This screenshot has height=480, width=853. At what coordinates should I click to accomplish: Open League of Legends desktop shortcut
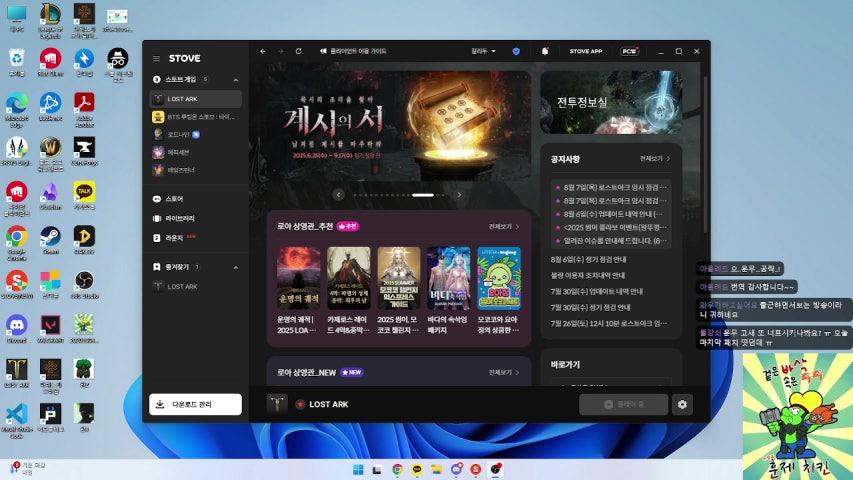[x=51, y=21]
